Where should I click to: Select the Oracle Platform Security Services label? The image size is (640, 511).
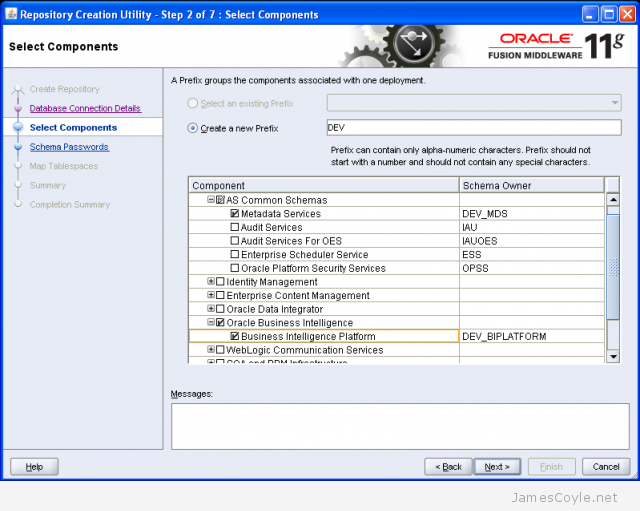313,268
